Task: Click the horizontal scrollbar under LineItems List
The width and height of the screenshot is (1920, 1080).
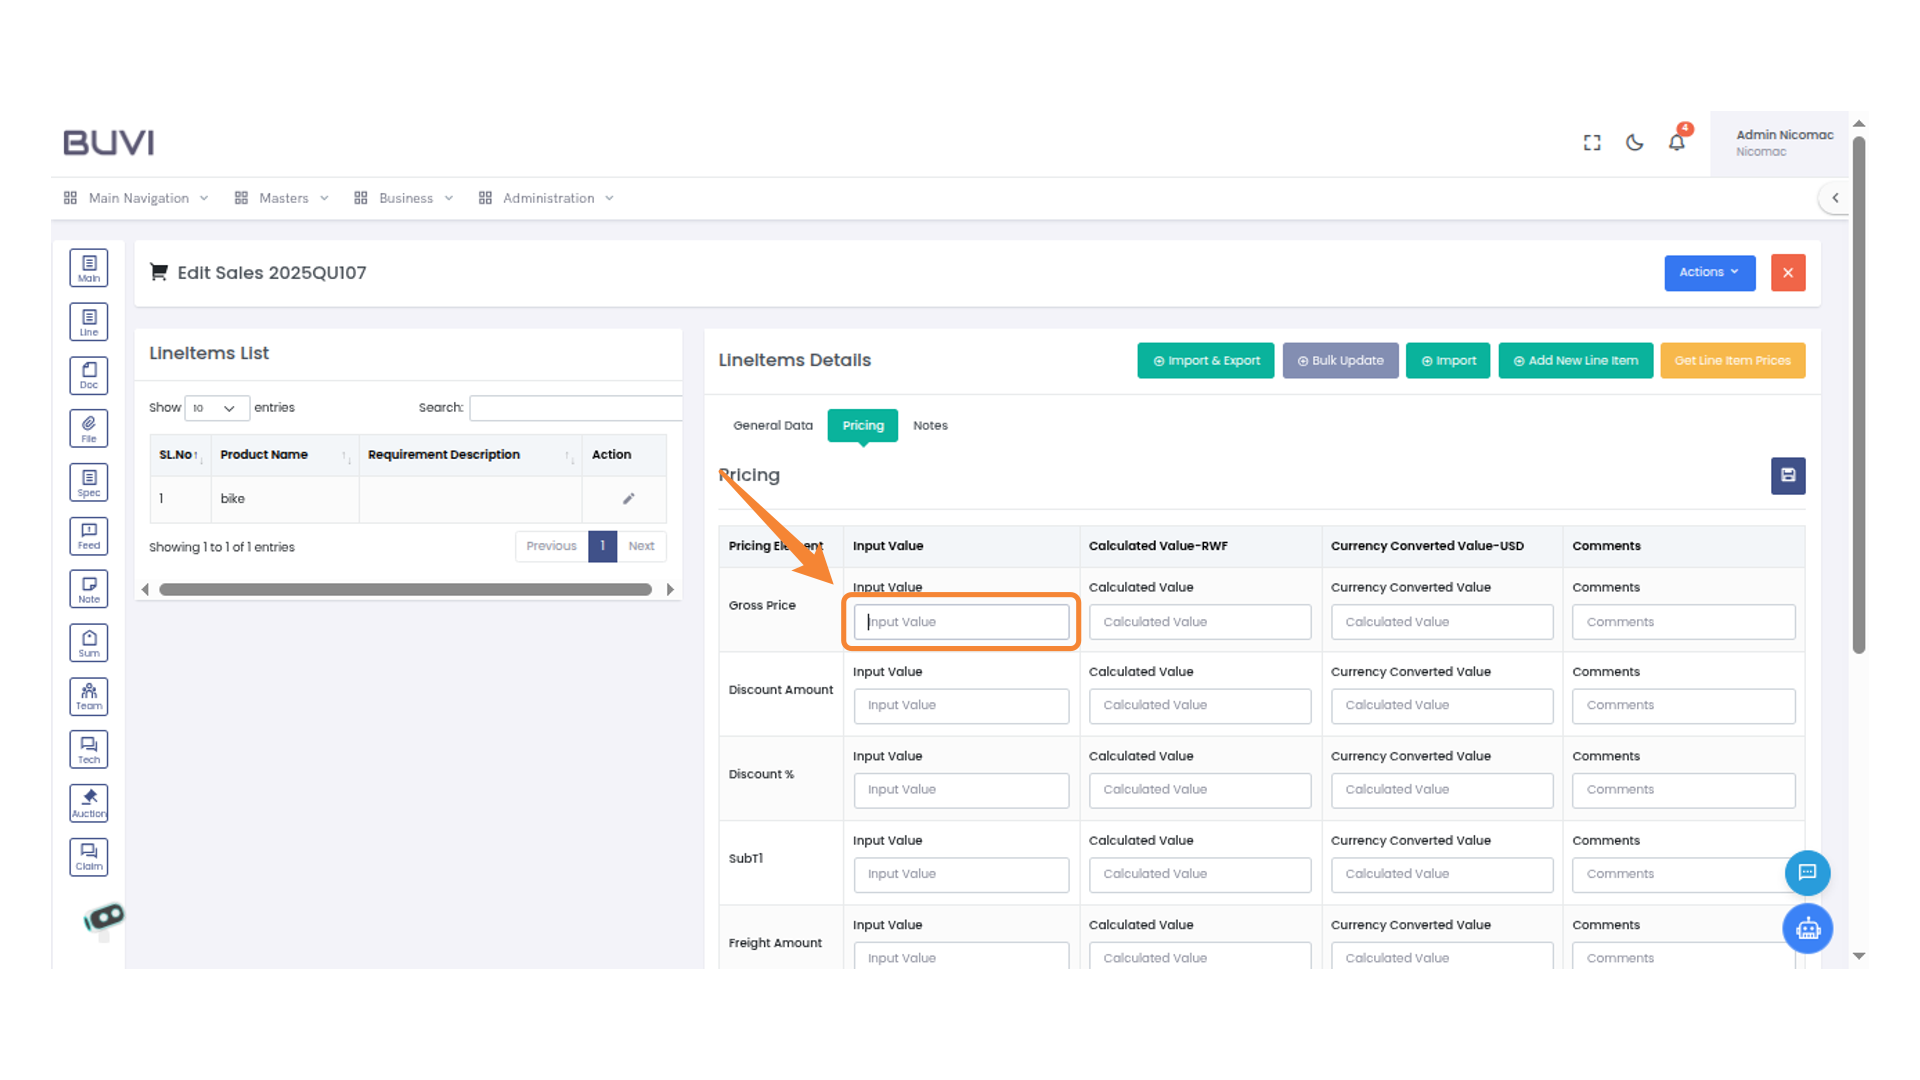Action: point(407,589)
